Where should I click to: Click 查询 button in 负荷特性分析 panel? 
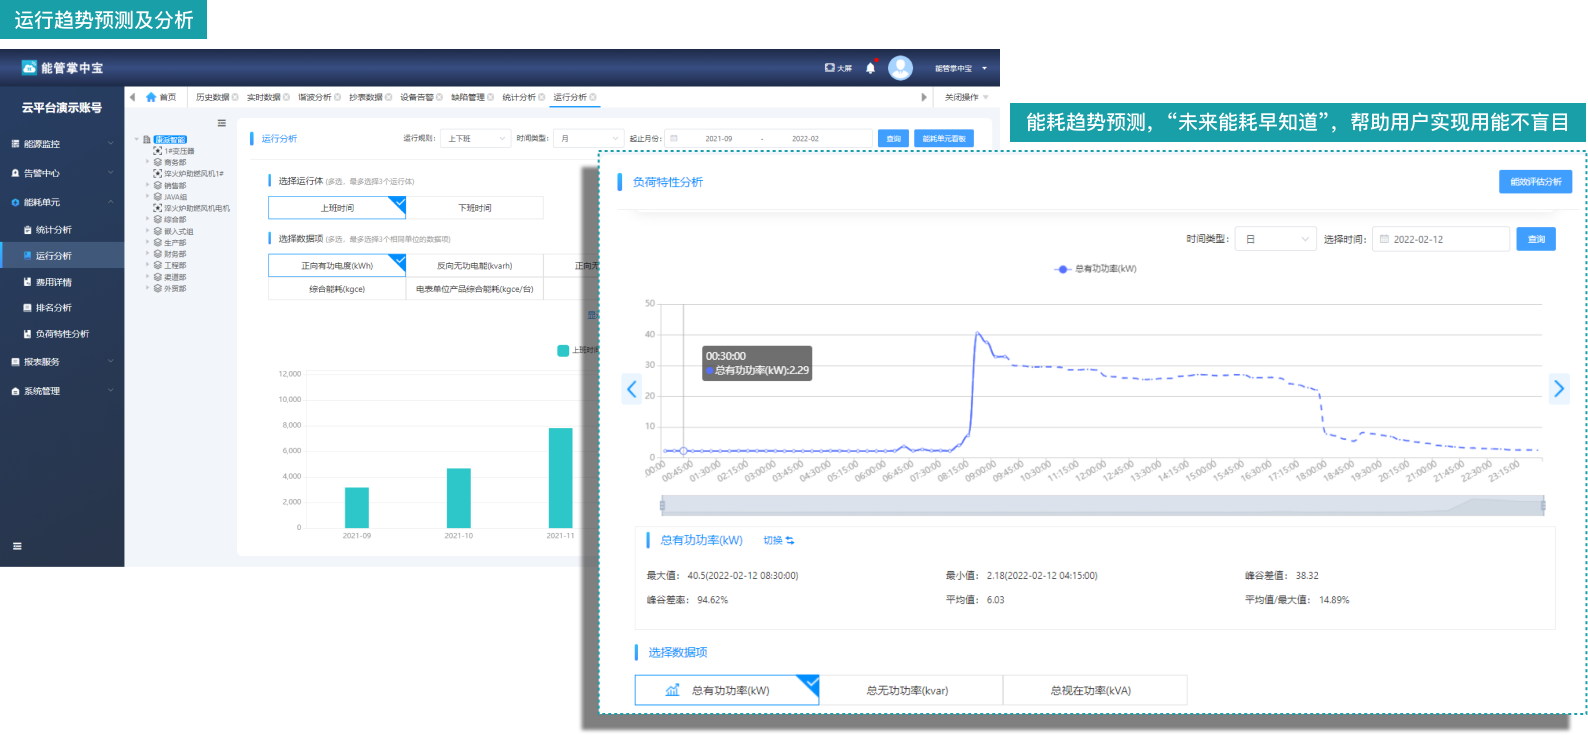pos(1536,239)
